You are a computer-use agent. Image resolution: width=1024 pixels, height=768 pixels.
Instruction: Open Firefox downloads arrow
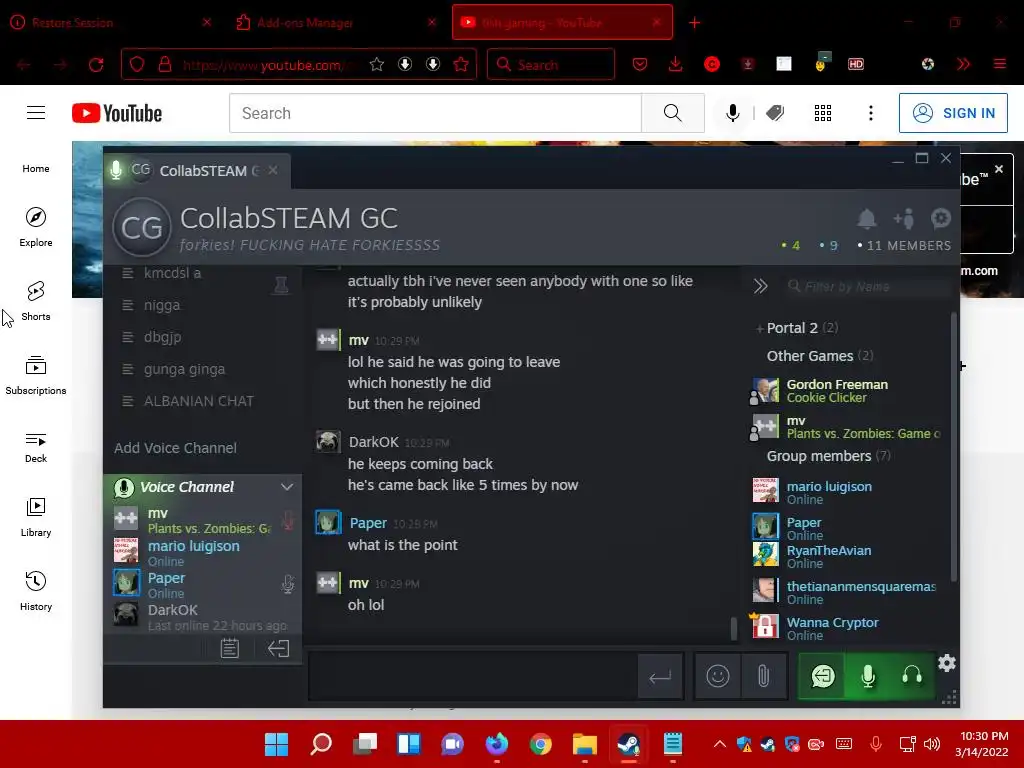point(675,64)
